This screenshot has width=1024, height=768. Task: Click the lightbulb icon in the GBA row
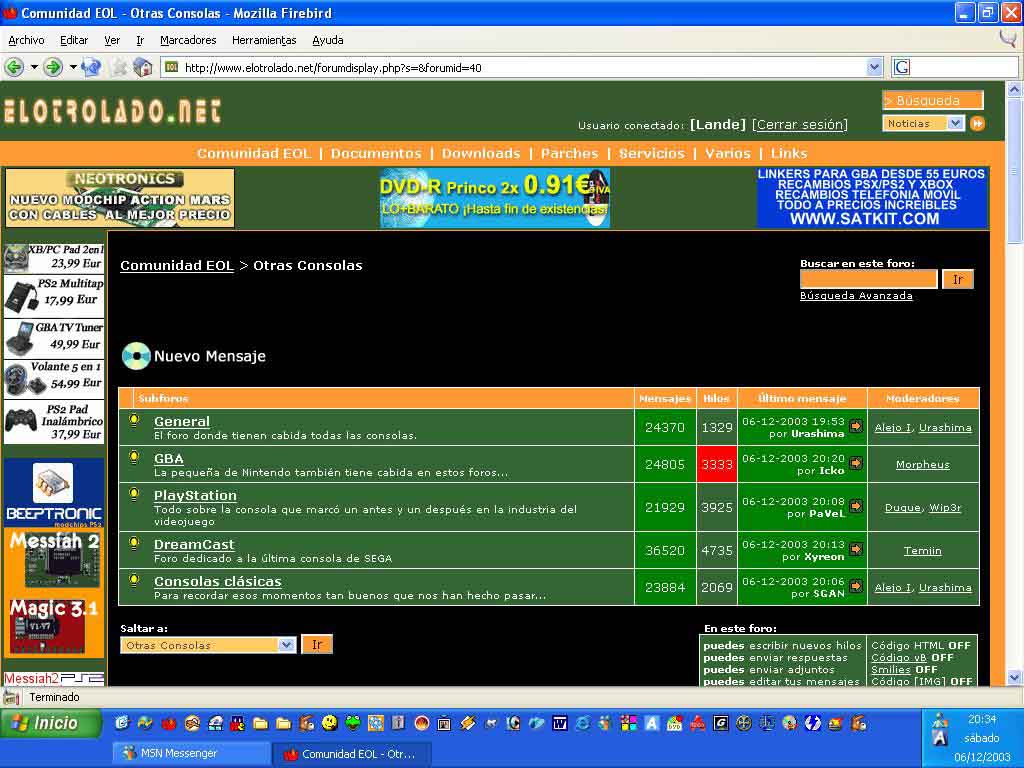(x=134, y=457)
